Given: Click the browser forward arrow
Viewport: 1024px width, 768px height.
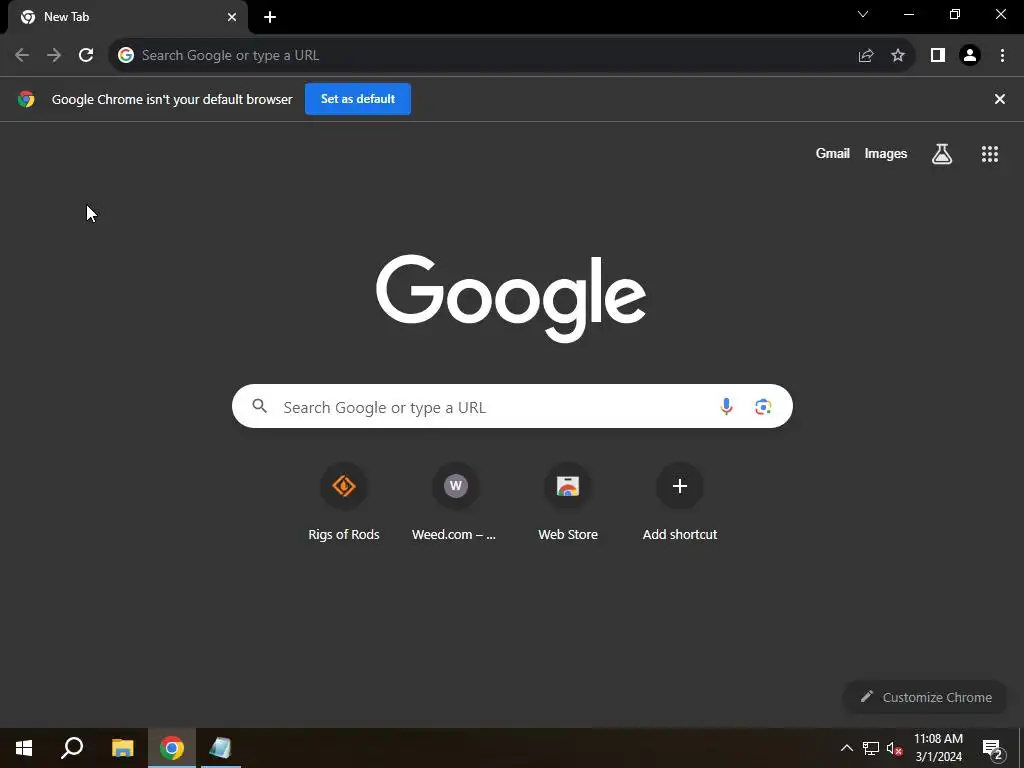Looking at the screenshot, I should click(54, 55).
